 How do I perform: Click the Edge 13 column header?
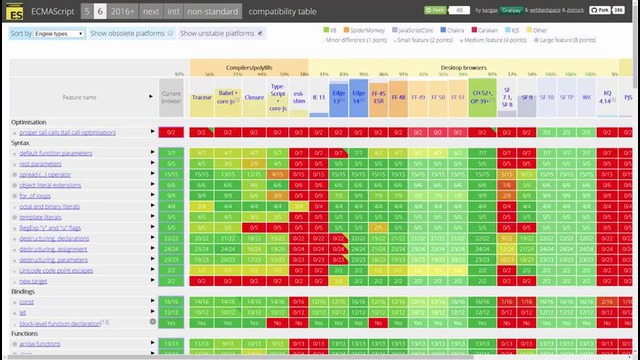(x=339, y=97)
